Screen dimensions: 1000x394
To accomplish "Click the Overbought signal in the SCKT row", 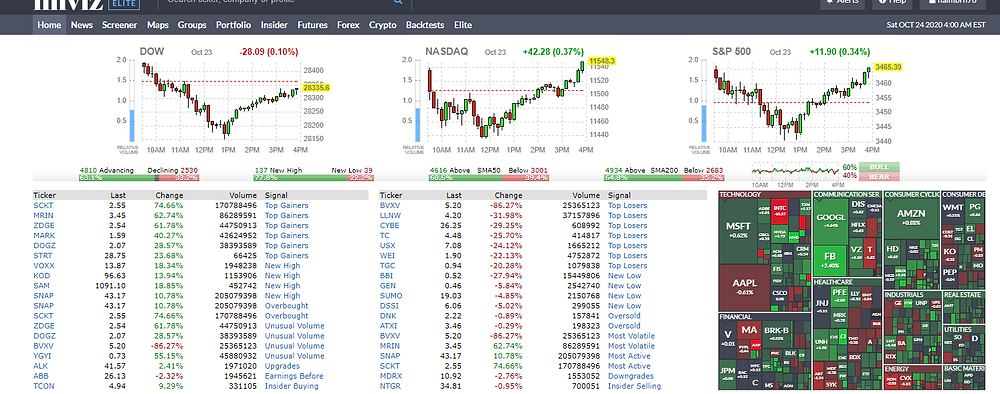I will [286, 316].
